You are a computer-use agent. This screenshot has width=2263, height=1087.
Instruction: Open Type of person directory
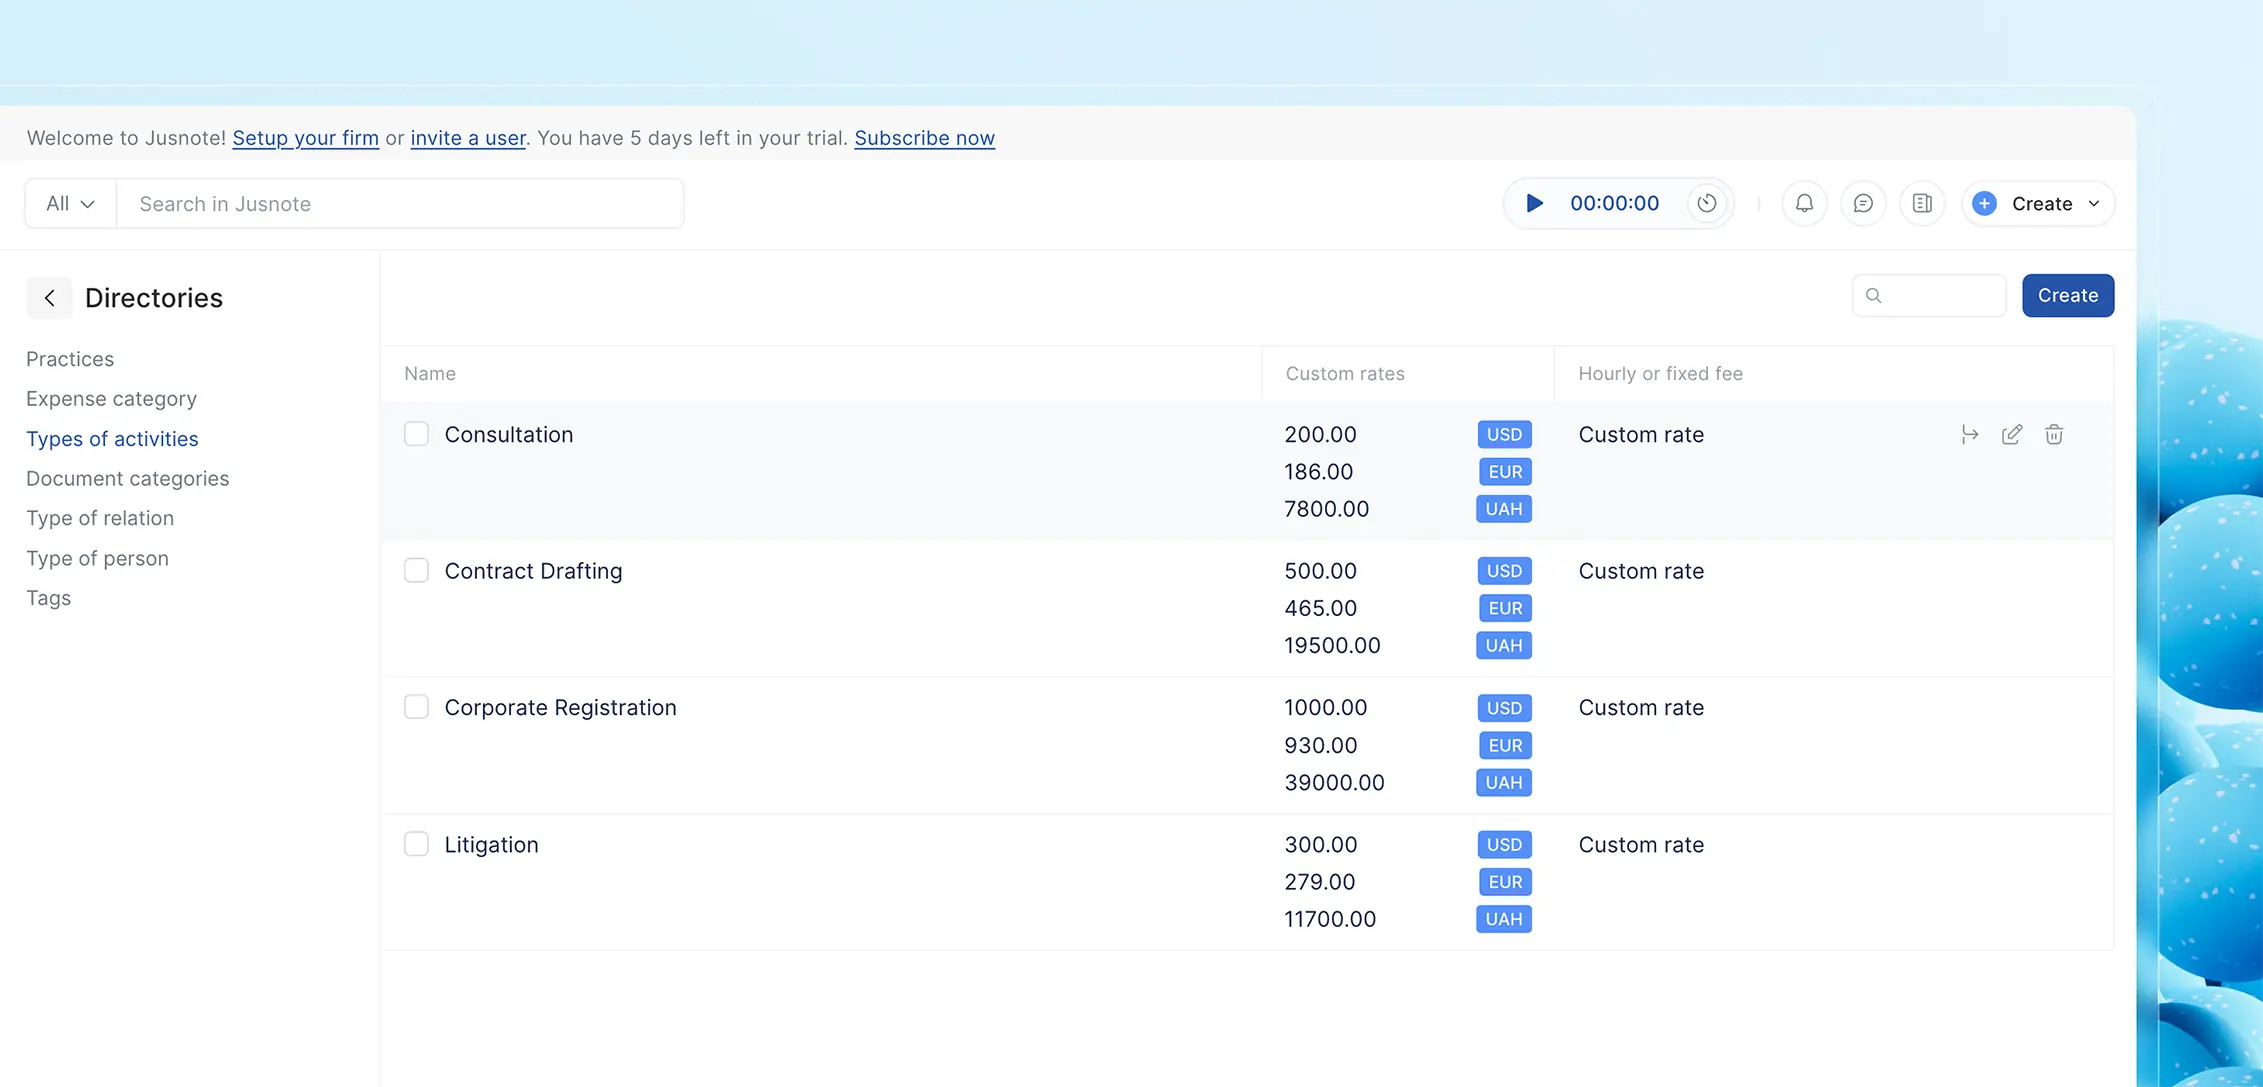97,558
